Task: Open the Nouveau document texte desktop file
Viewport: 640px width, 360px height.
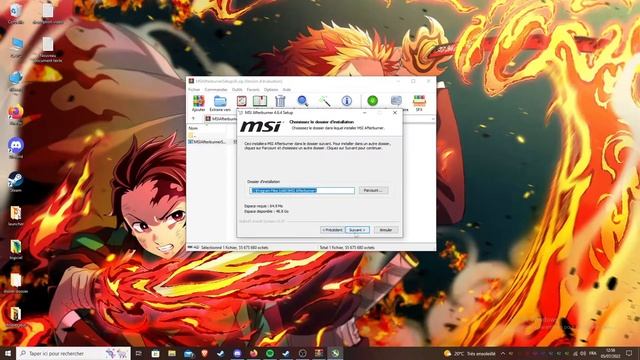Action: [47, 50]
